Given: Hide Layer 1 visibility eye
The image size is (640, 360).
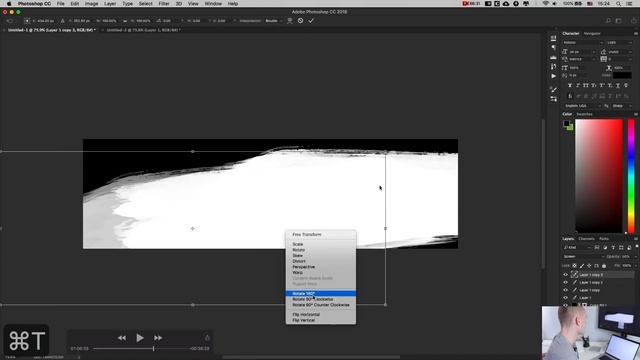Looking at the screenshot, I should tap(565, 298).
